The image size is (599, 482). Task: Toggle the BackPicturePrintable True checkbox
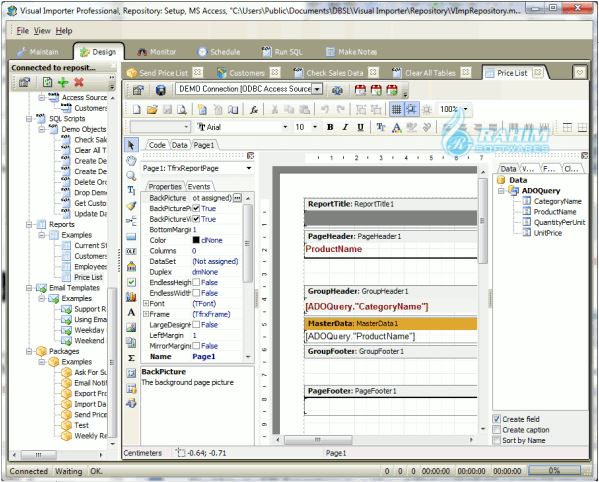click(x=196, y=208)
